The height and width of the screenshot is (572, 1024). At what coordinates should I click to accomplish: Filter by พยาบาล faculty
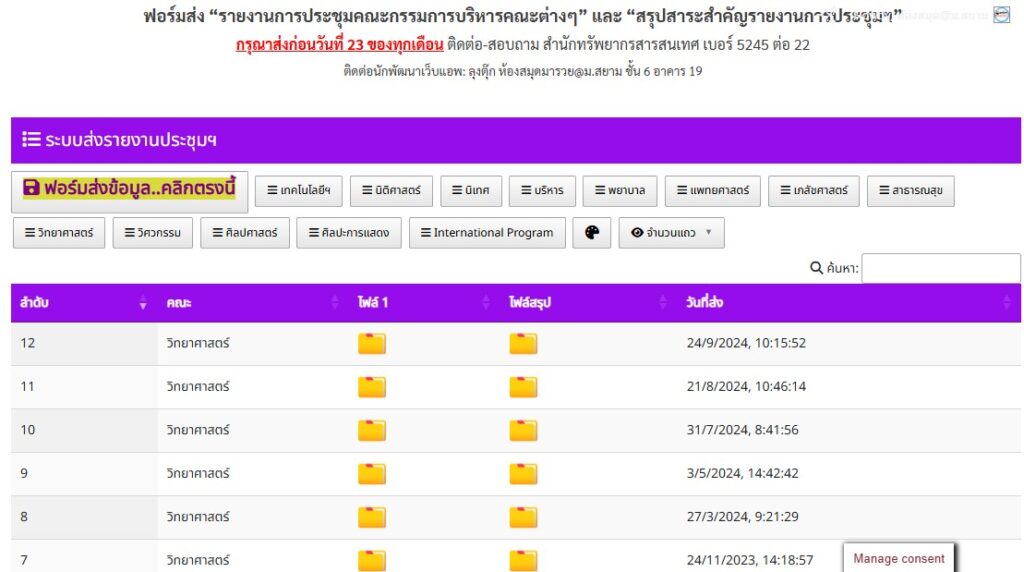(620, 191)
